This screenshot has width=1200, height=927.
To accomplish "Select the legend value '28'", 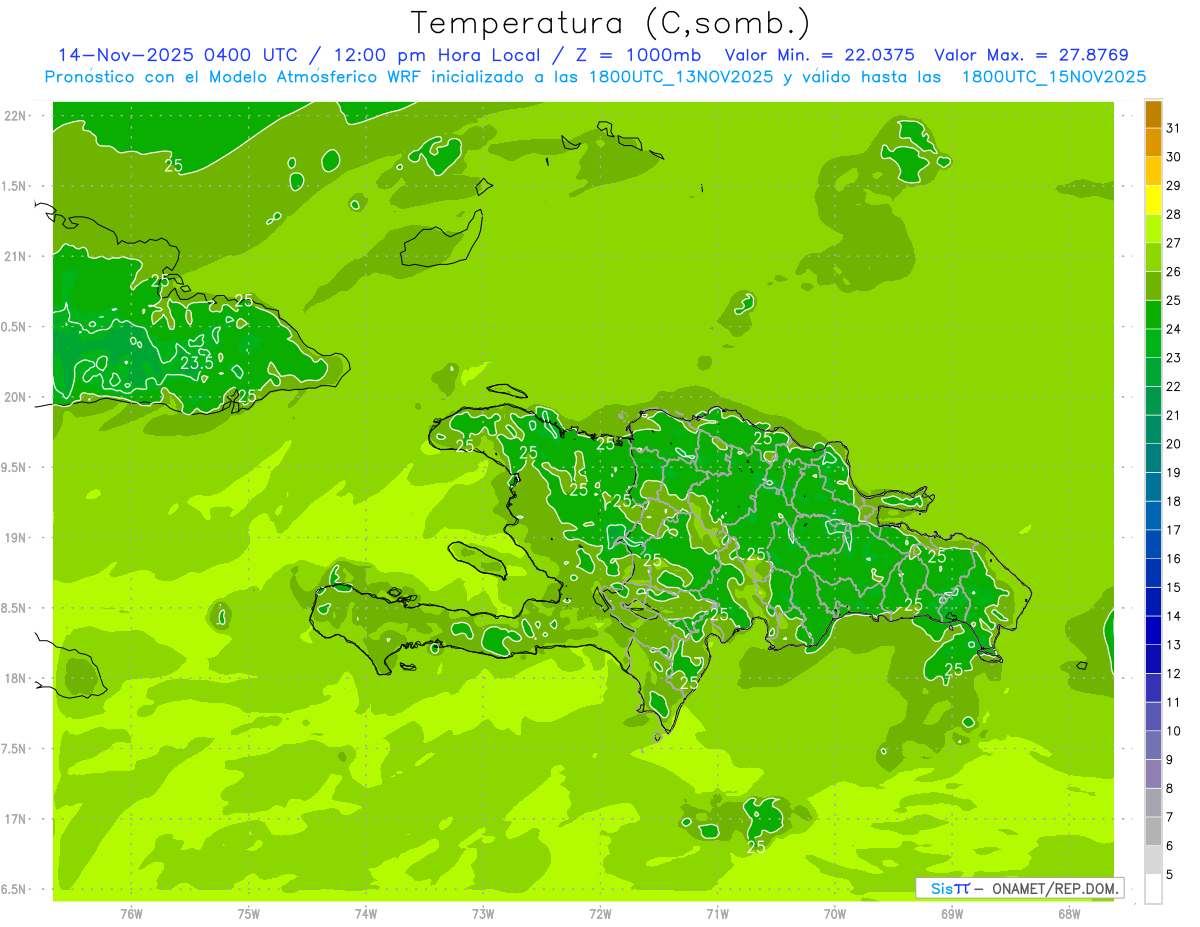I will [1173, 214].
